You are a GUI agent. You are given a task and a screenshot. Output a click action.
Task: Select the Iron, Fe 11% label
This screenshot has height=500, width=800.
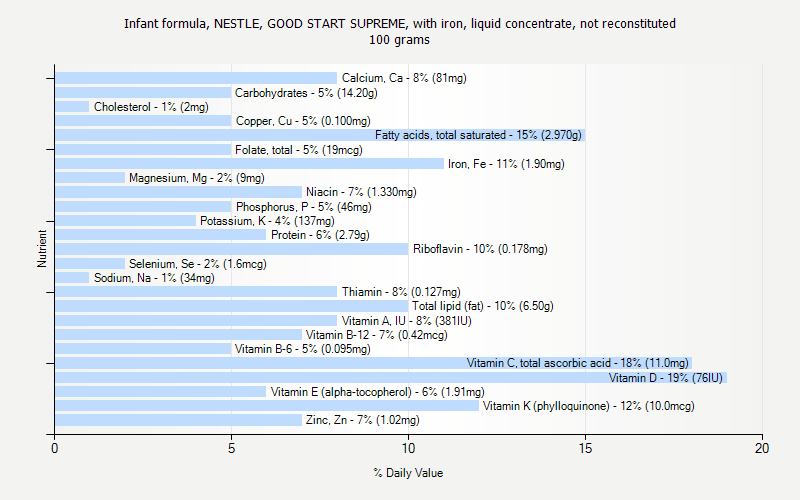point(506,164)
